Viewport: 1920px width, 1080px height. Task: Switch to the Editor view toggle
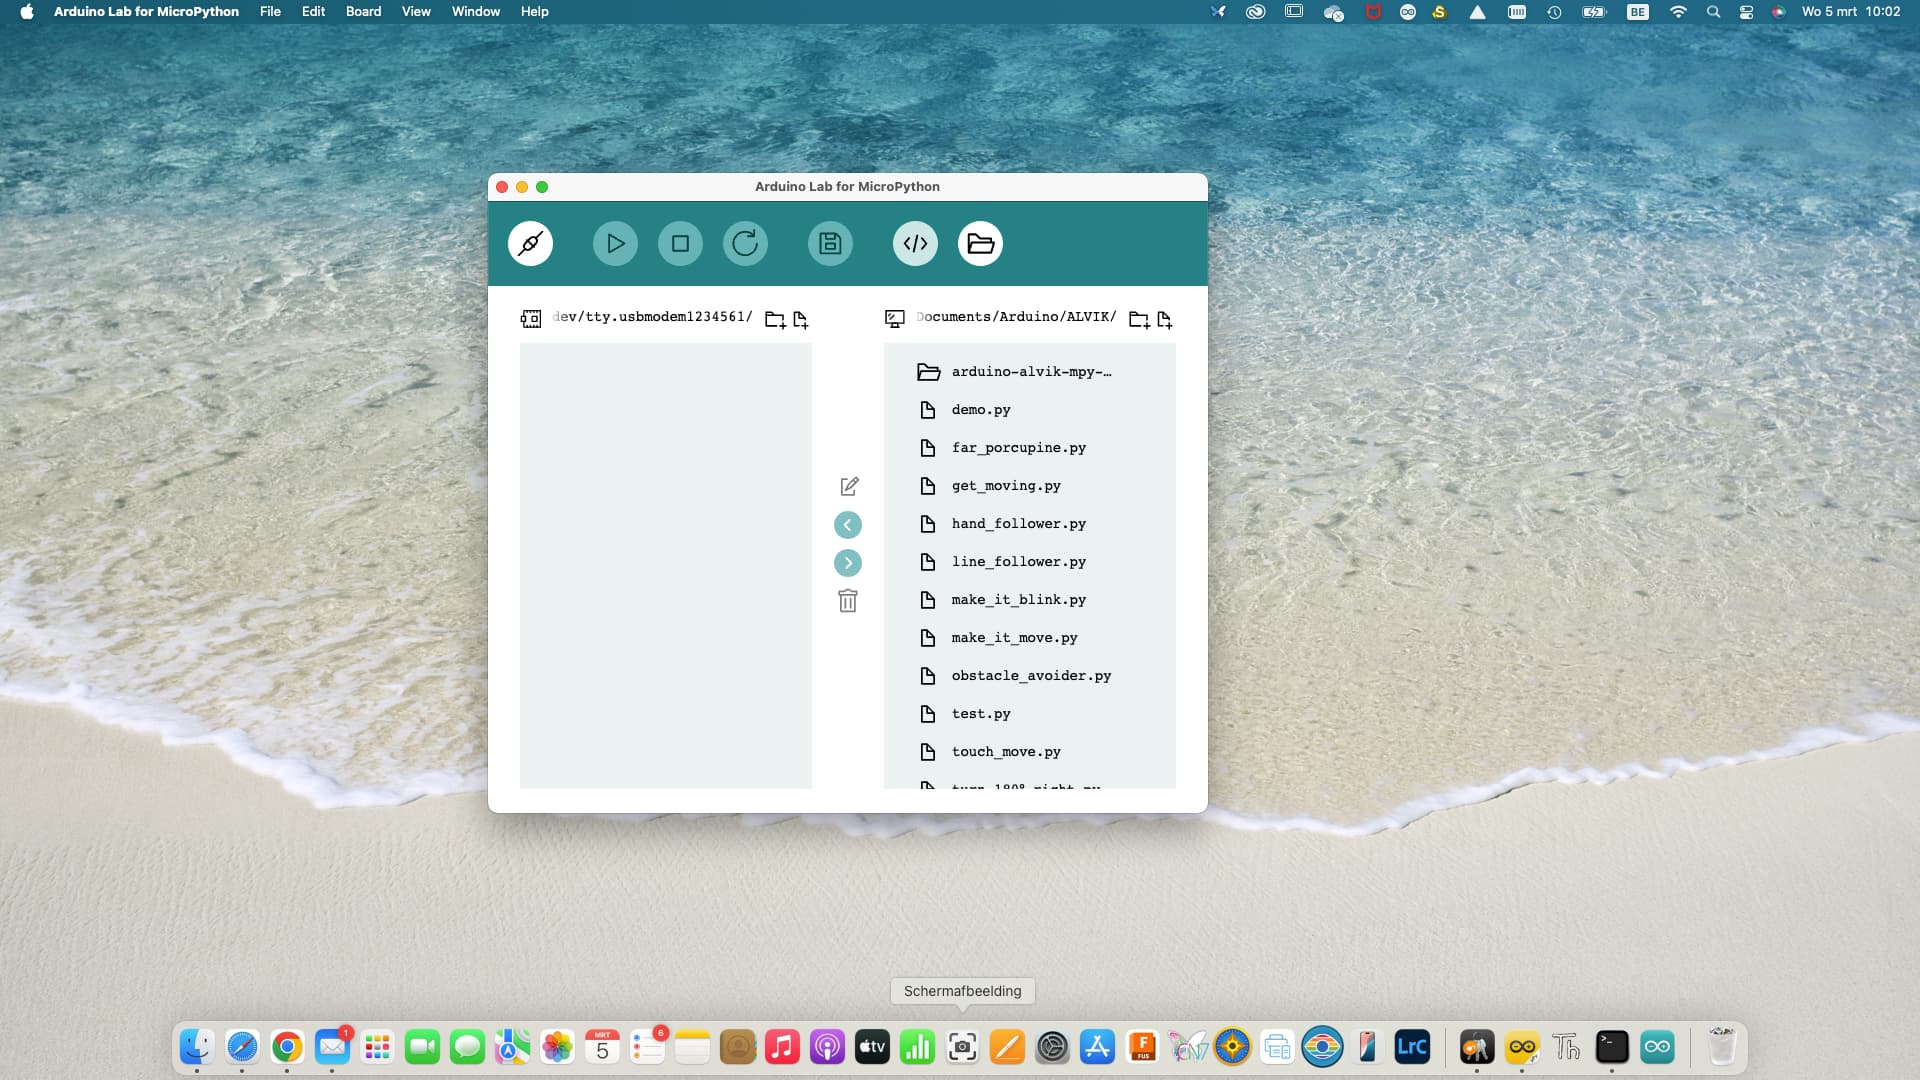(x=915, y=243)
